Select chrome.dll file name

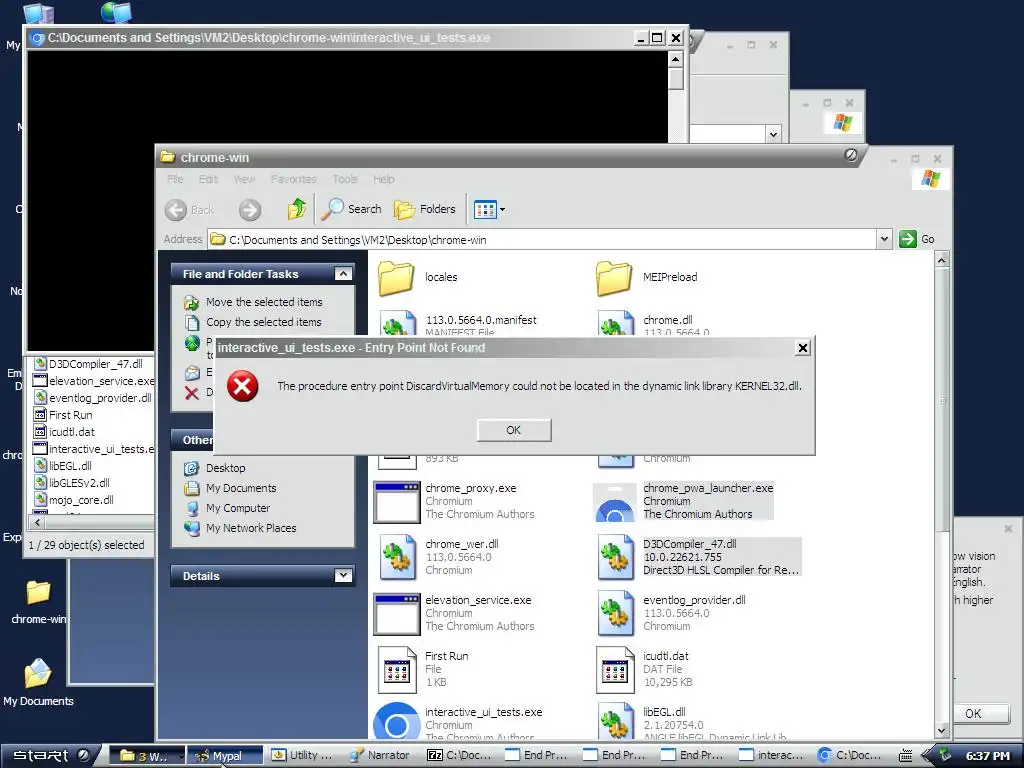tap(667, 320)
